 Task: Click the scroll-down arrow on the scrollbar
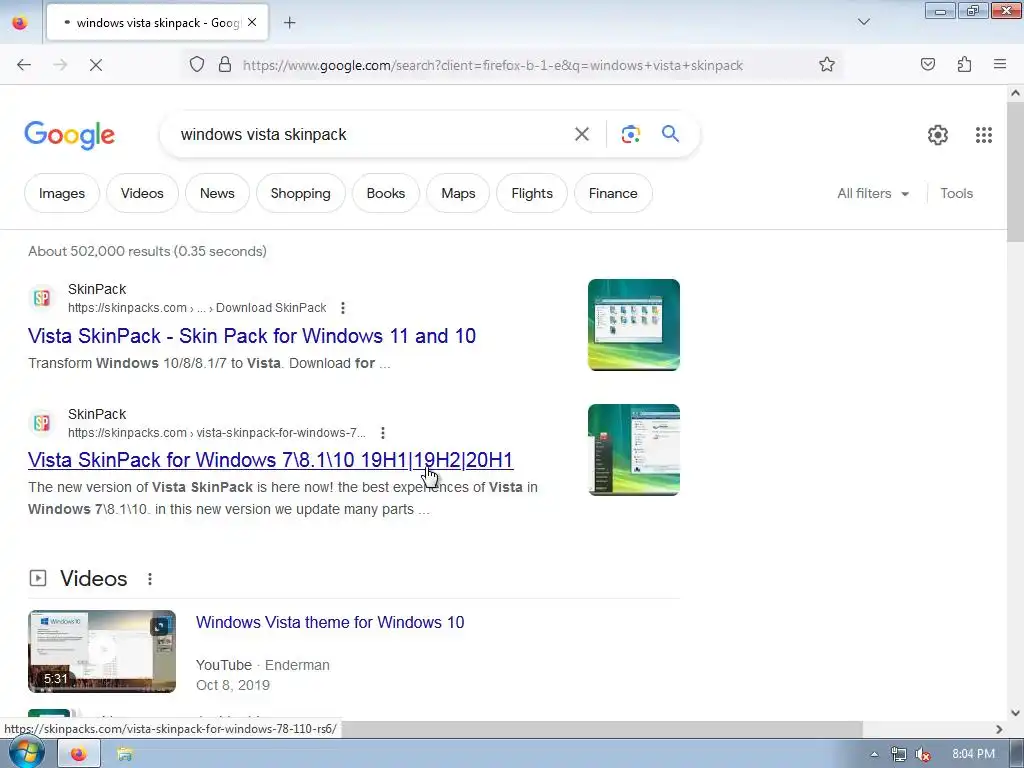[1015, 713]
